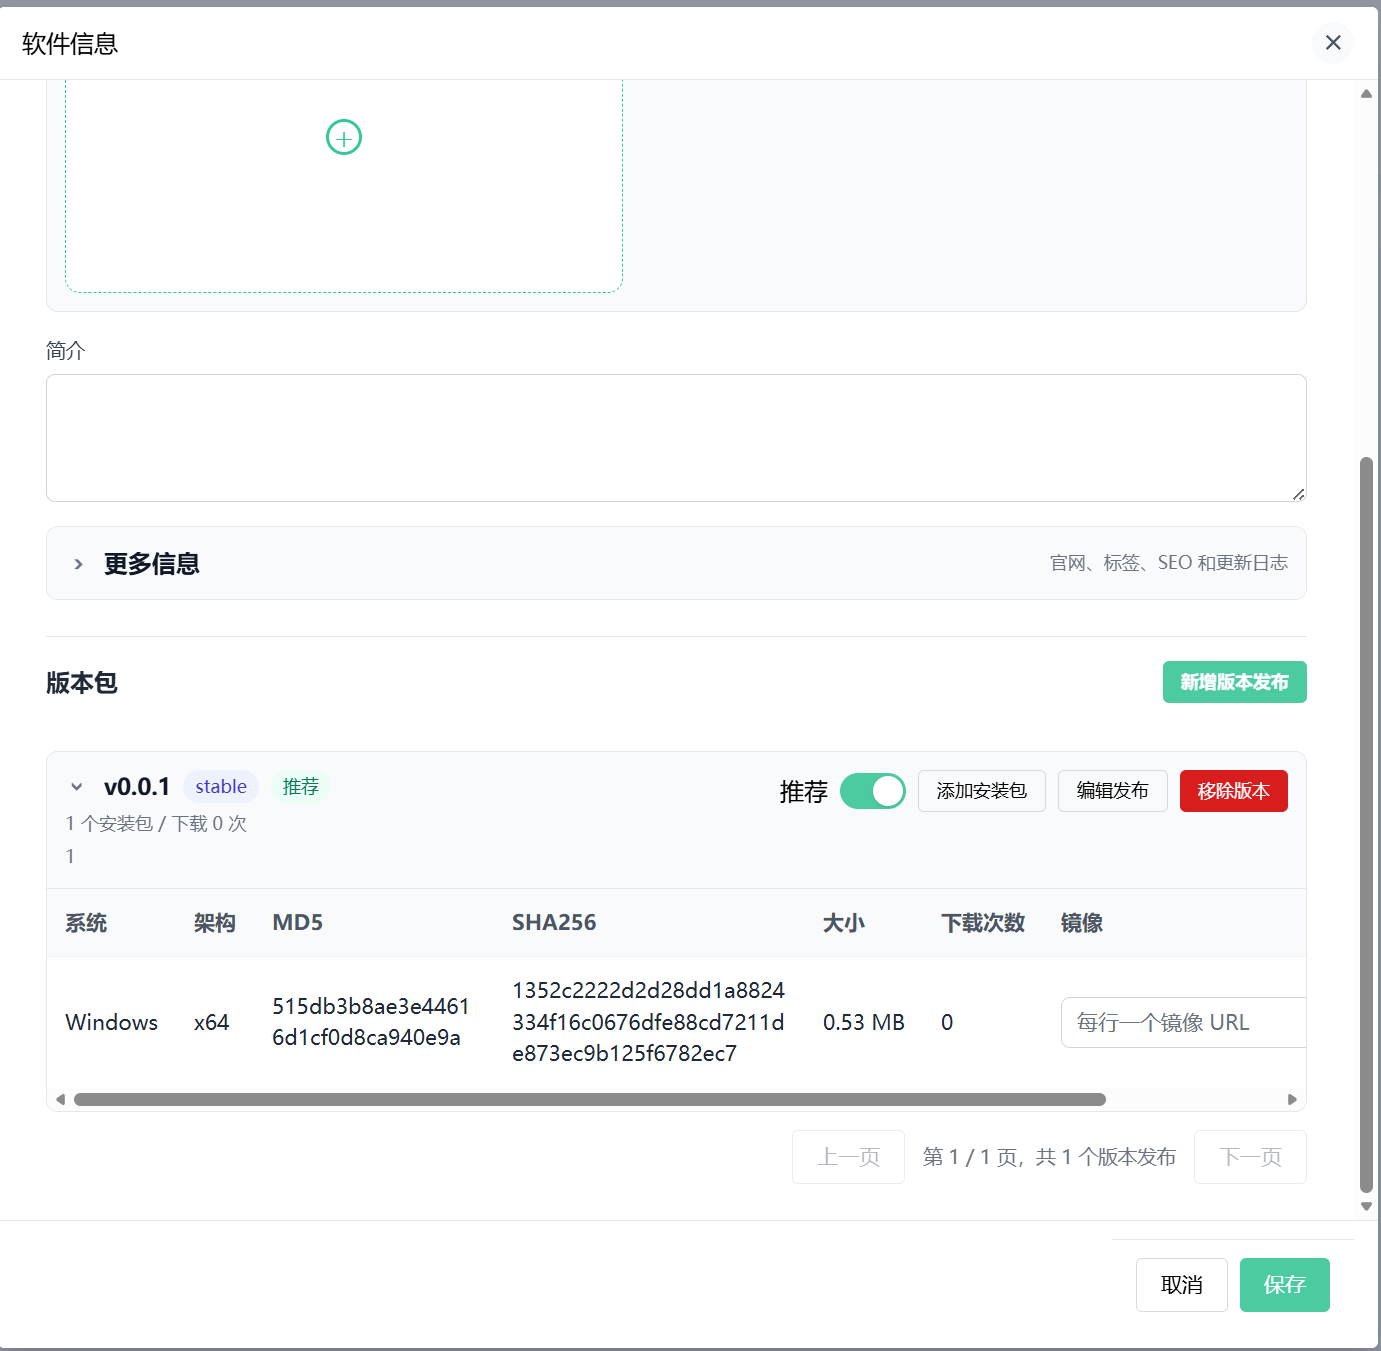This screenshot has width=1381, height=1351.
Task: Click the stable tag badge
Action: pyautogui.click(x=221, y=787)
